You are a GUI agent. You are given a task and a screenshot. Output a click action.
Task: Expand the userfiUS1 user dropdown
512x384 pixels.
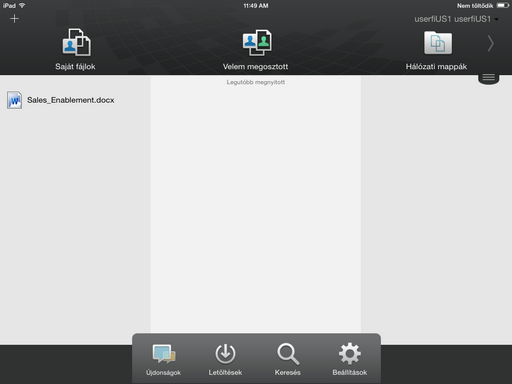tap(456, 19)
